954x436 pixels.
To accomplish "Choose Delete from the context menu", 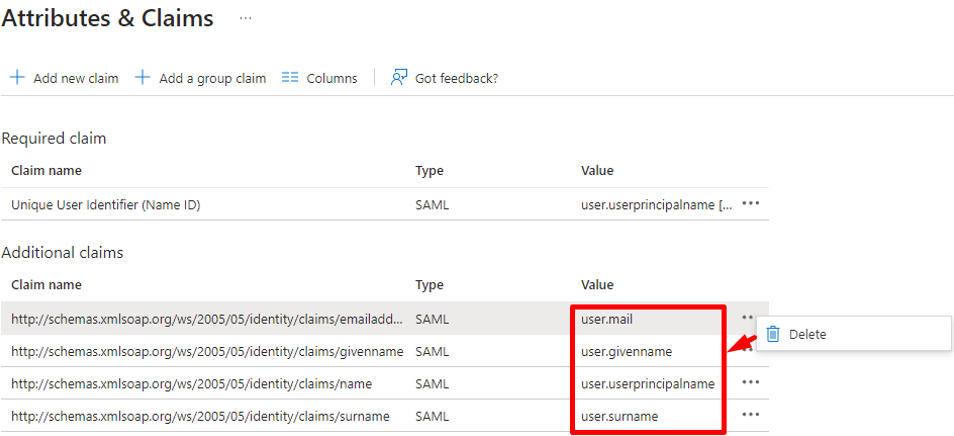I will tap(807, 334).
